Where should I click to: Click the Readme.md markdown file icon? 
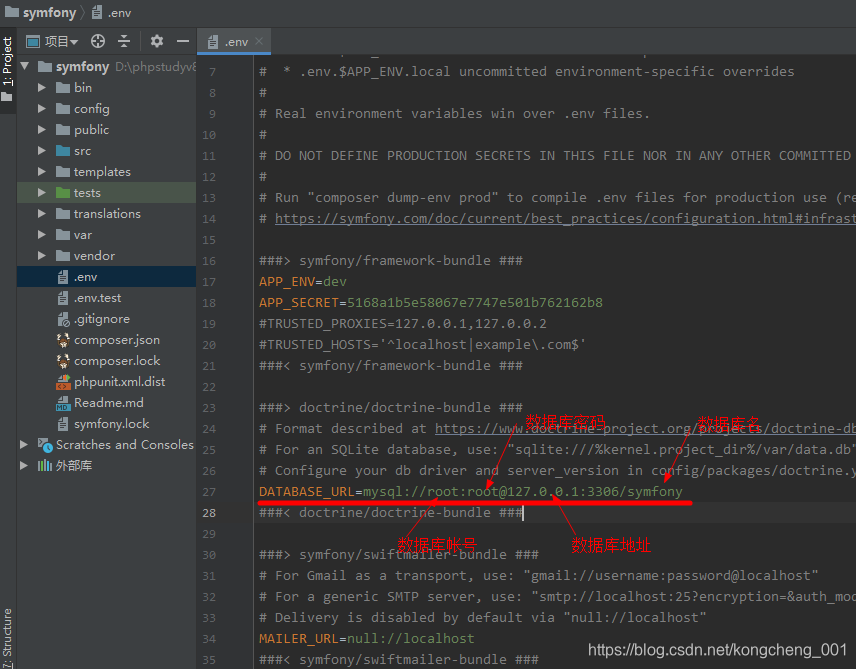click(x=63, y=403)
